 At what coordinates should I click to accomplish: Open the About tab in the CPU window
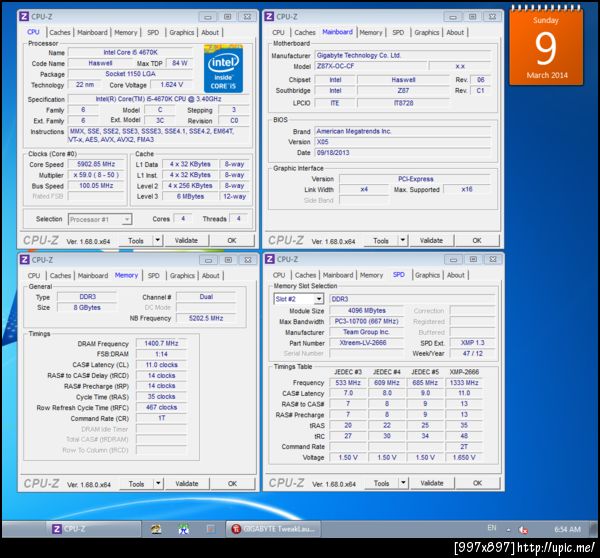pos(210,33)
